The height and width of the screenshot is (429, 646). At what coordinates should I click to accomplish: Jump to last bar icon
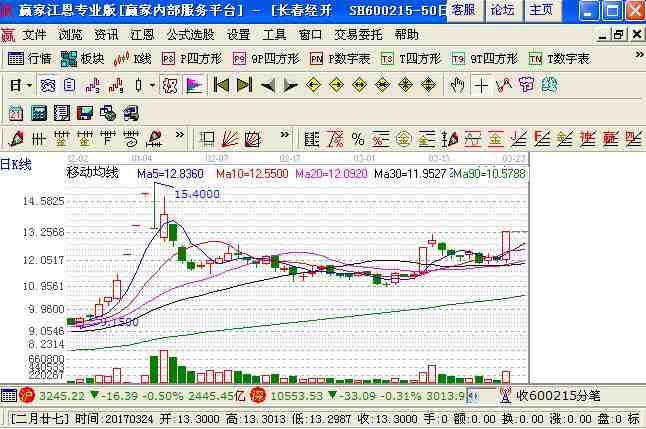coord(244,85)
